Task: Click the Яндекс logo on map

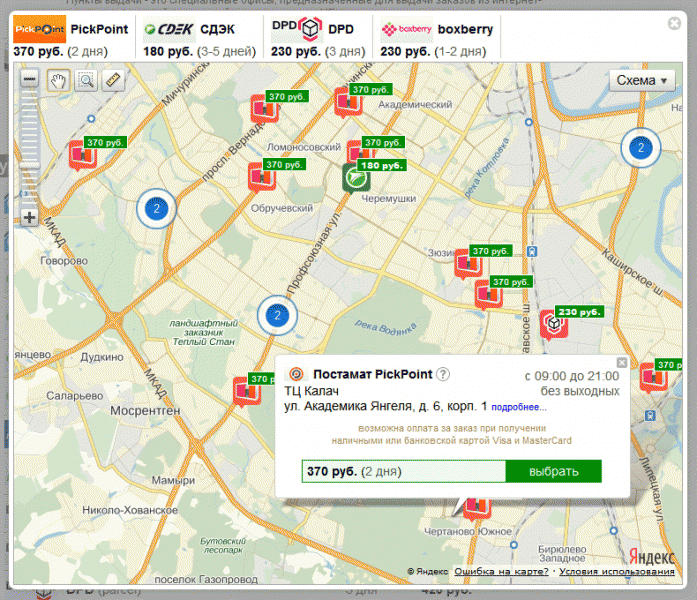Action: tap(651, 556)
